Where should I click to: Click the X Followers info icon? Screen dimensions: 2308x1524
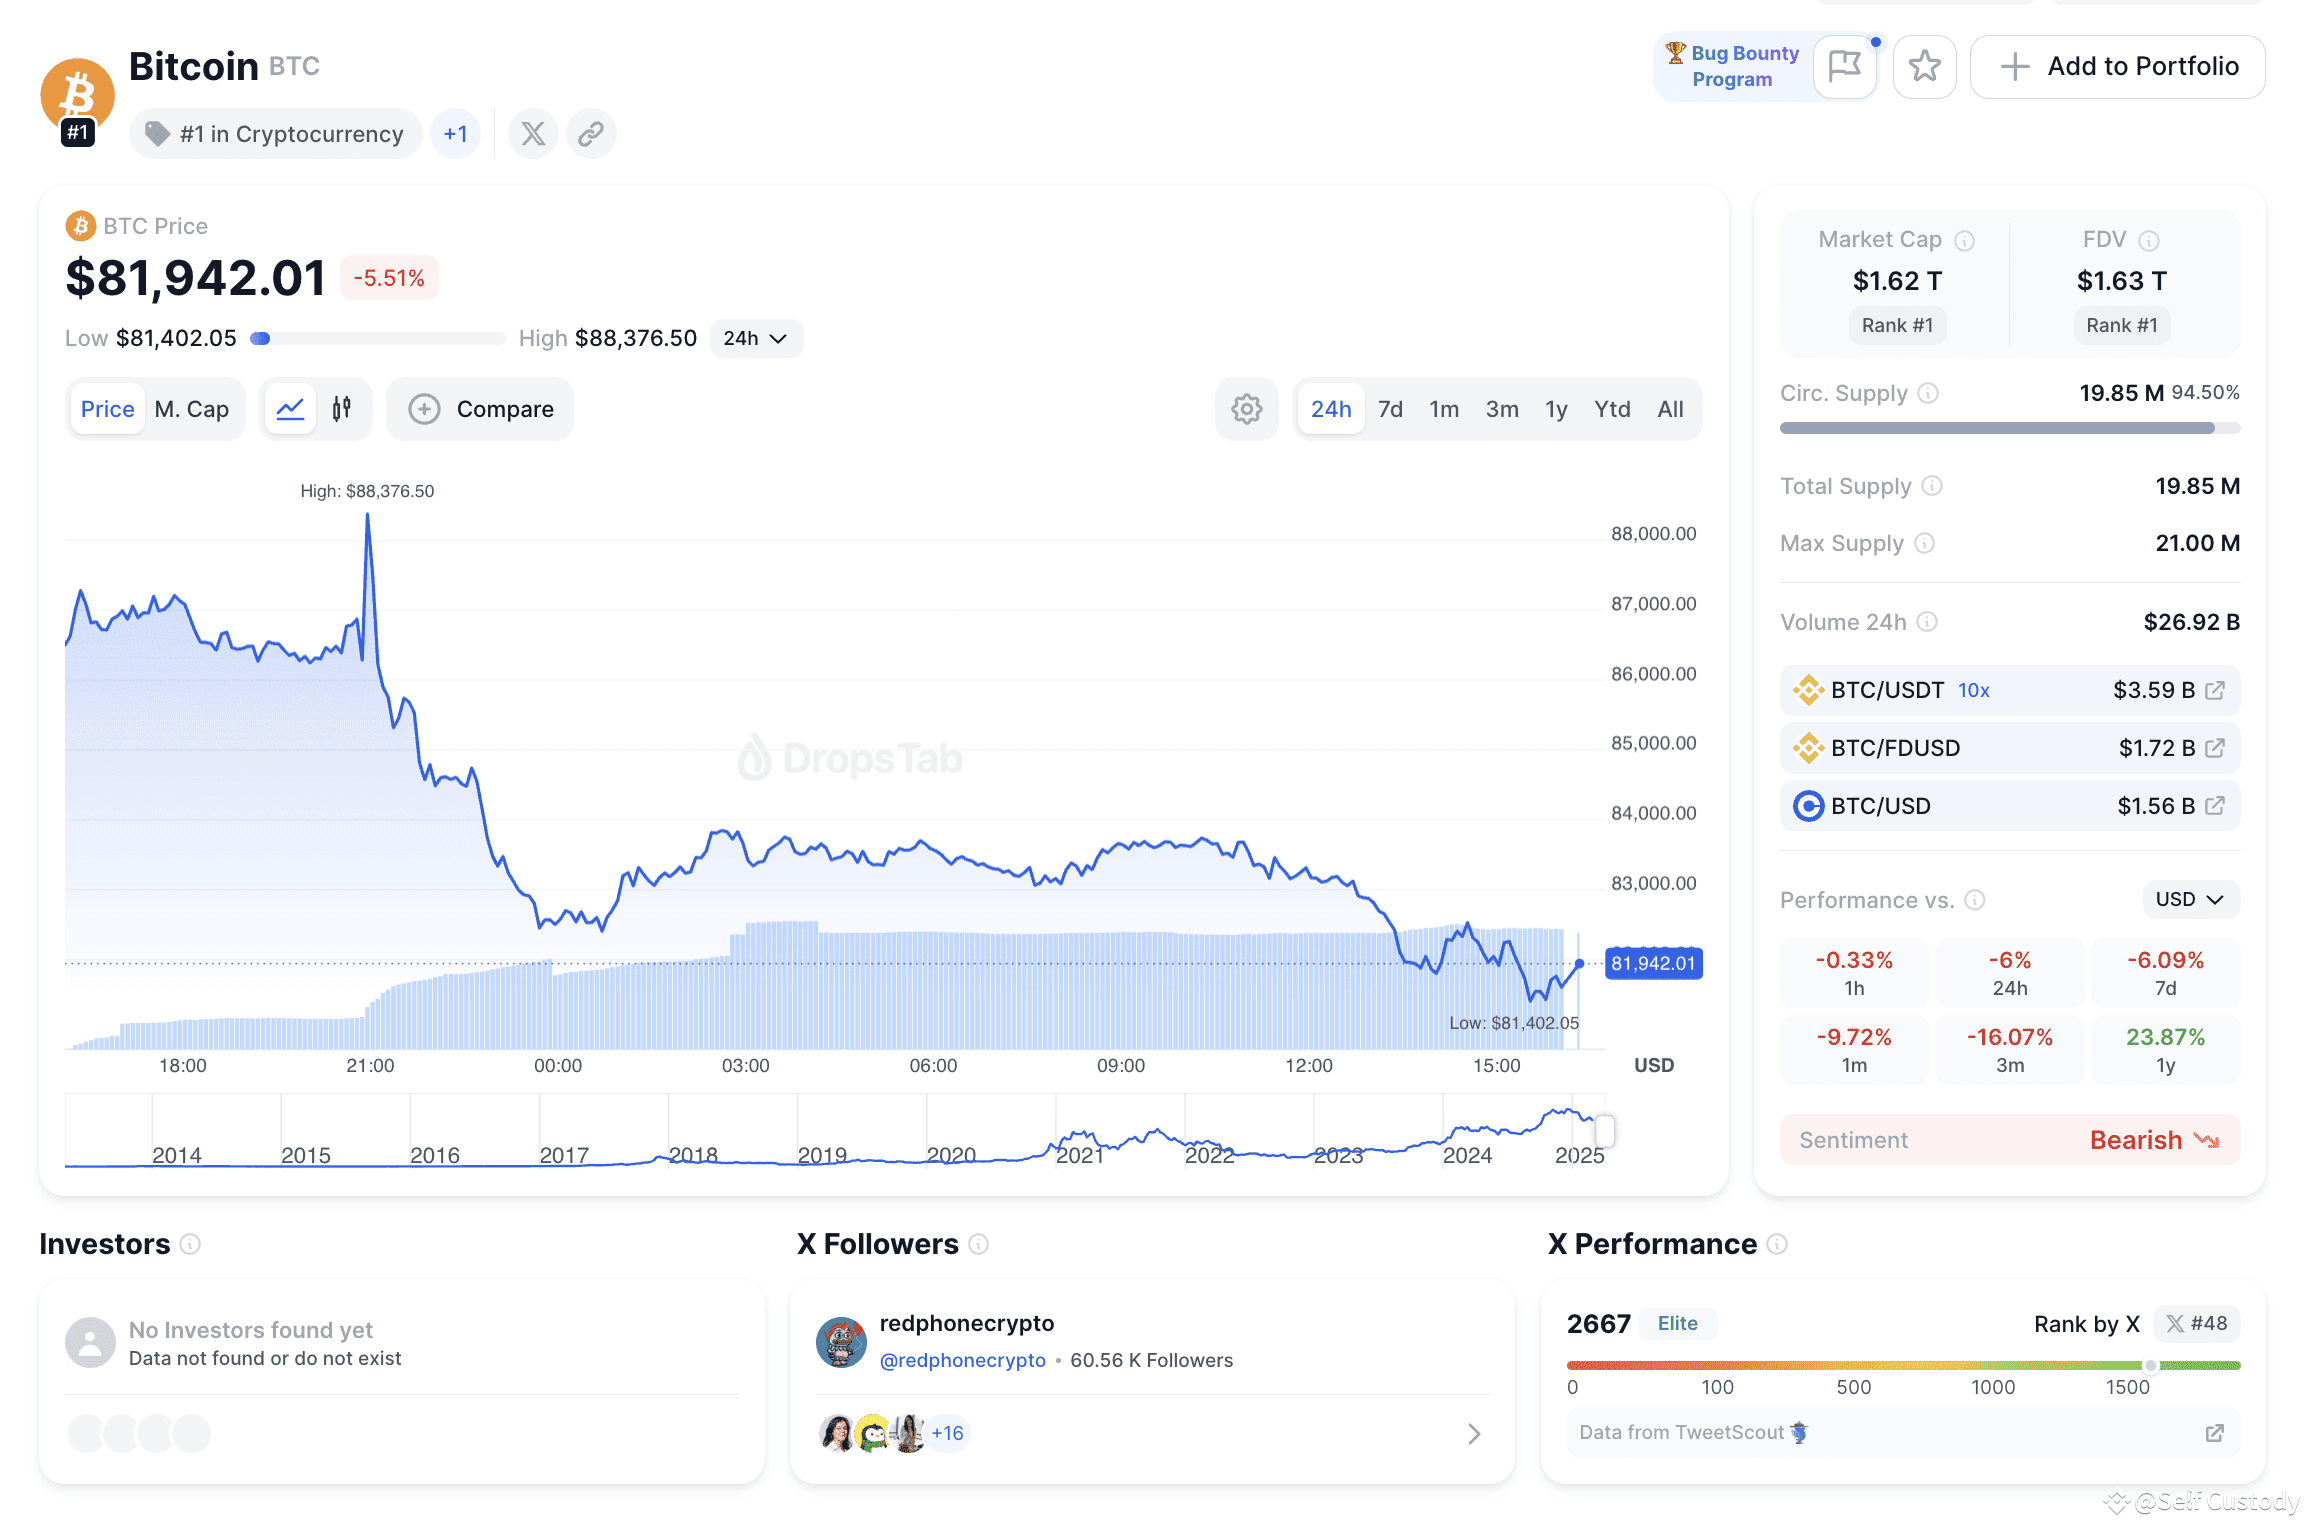(979, 1244)
